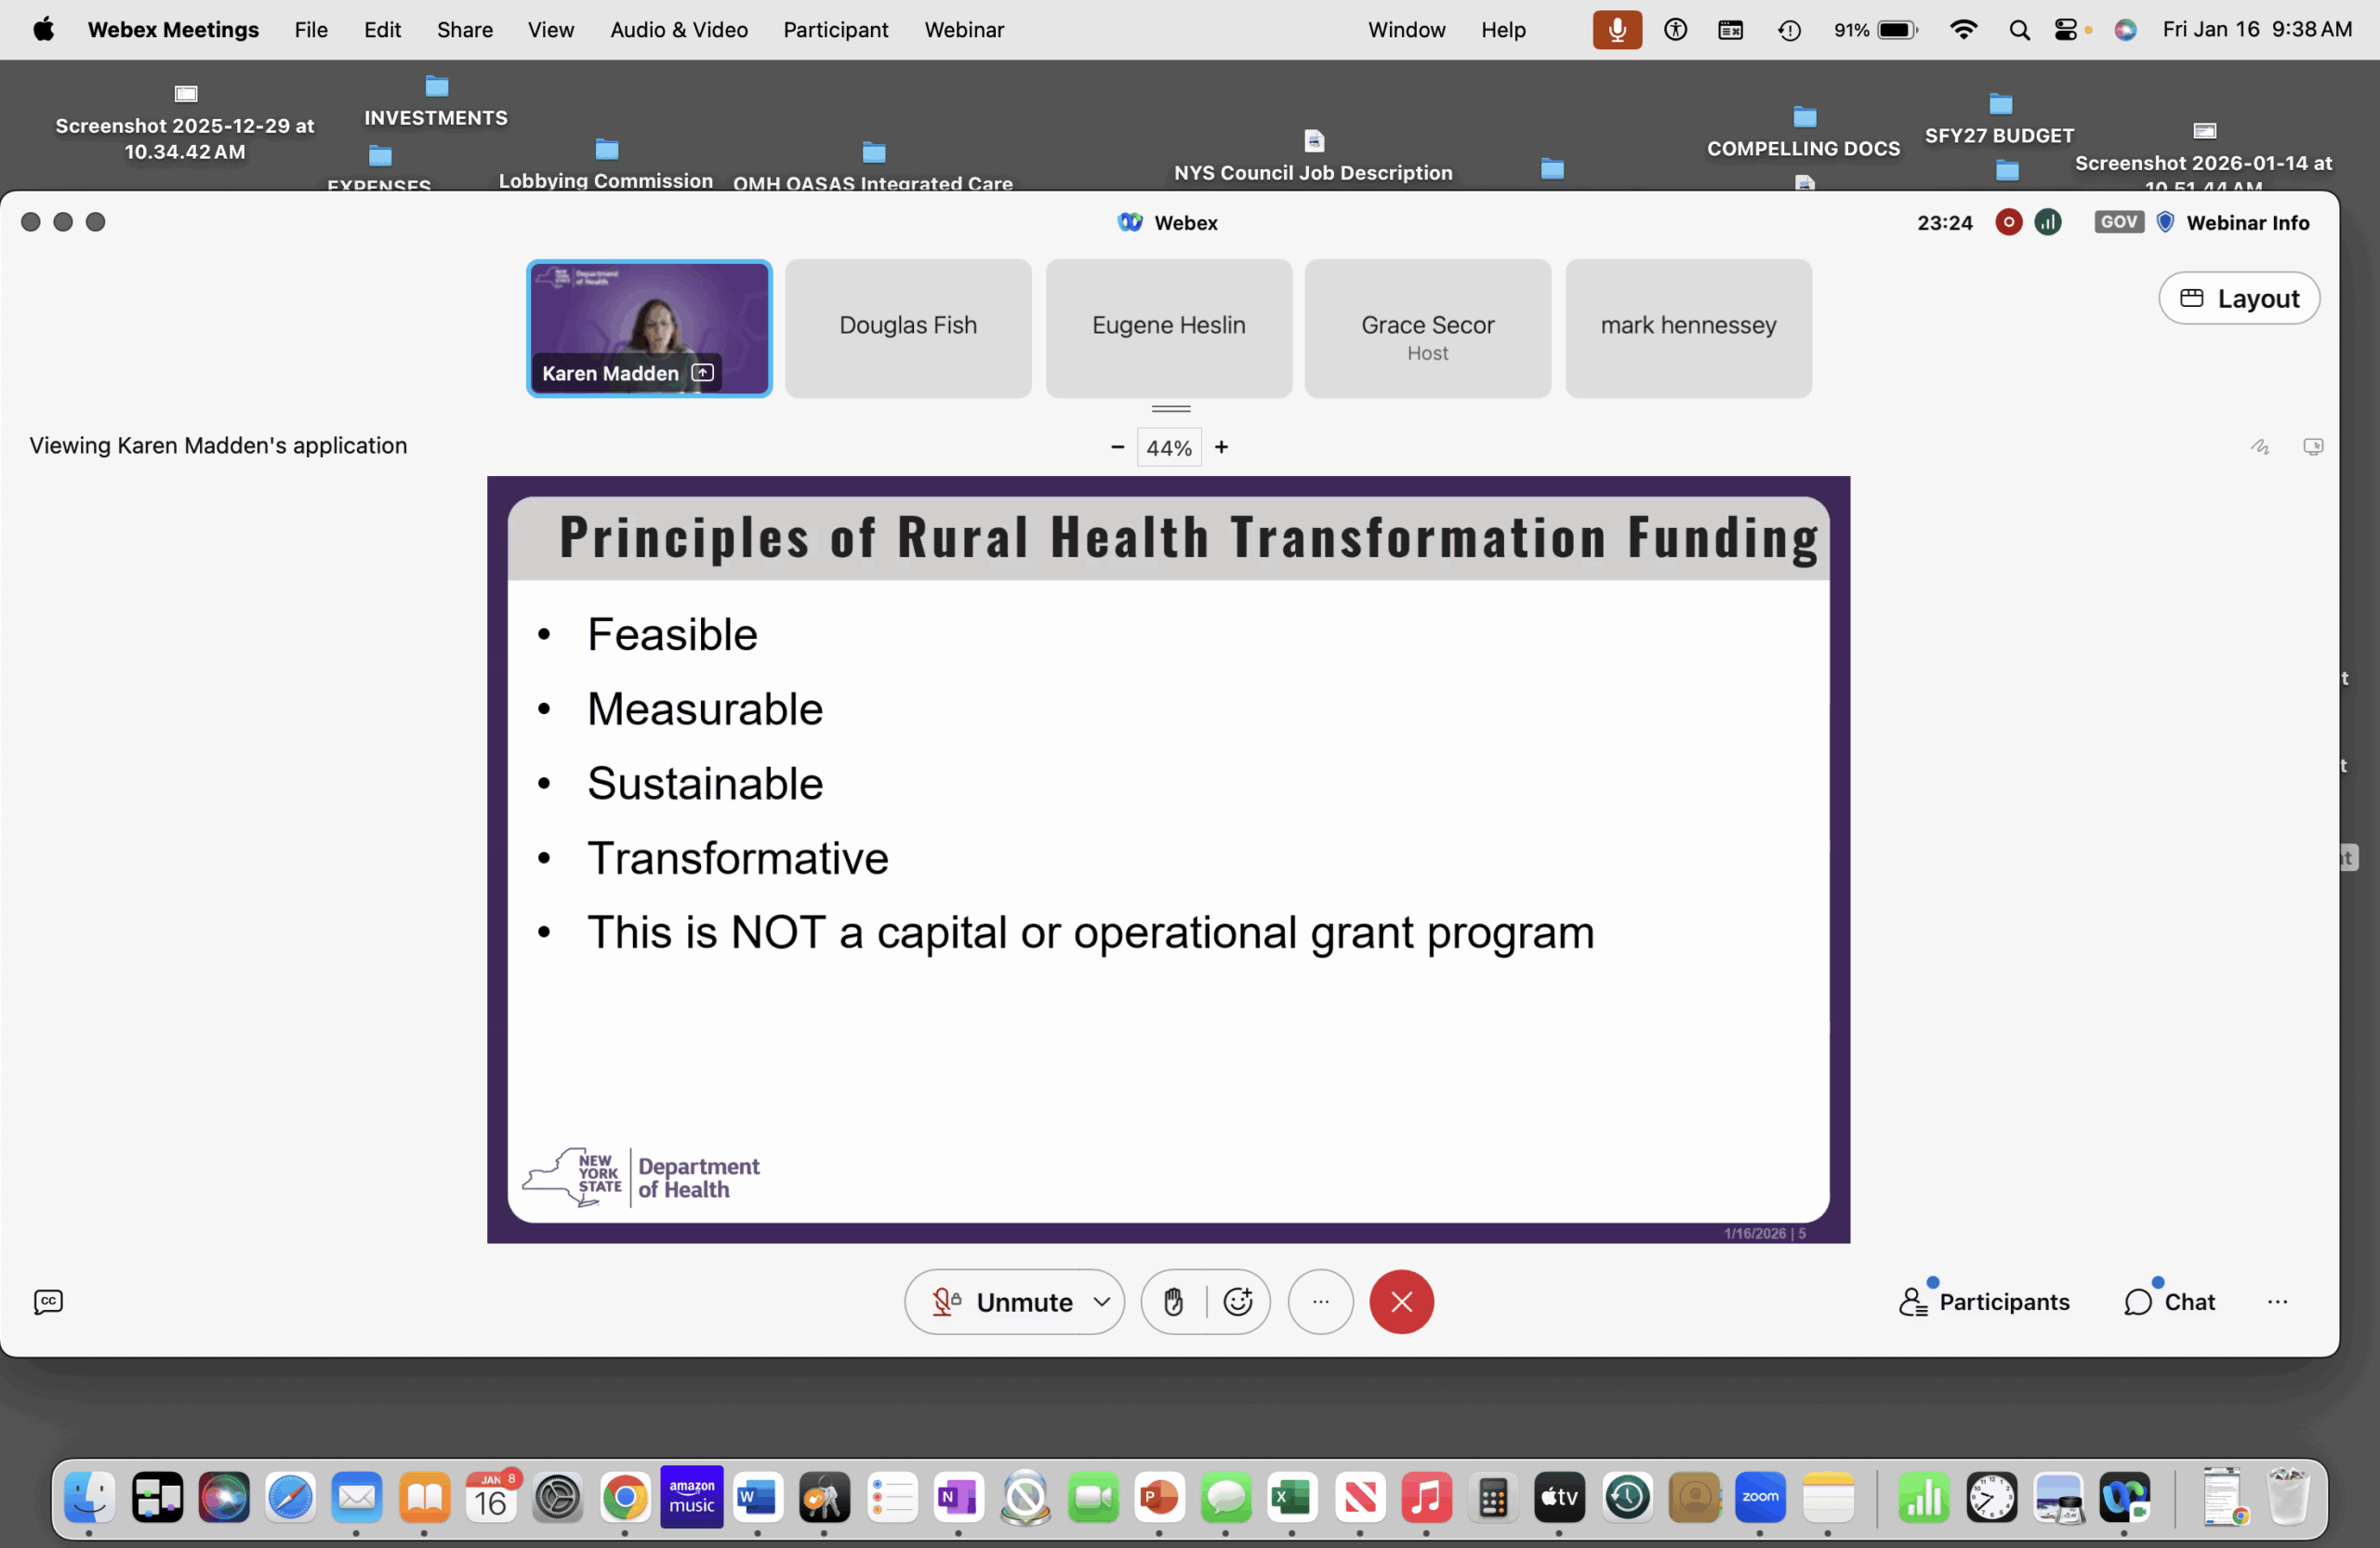This screenshot has width=2380, height=1548.
Task: Open the Participant menu
Action: click(835, 30)
